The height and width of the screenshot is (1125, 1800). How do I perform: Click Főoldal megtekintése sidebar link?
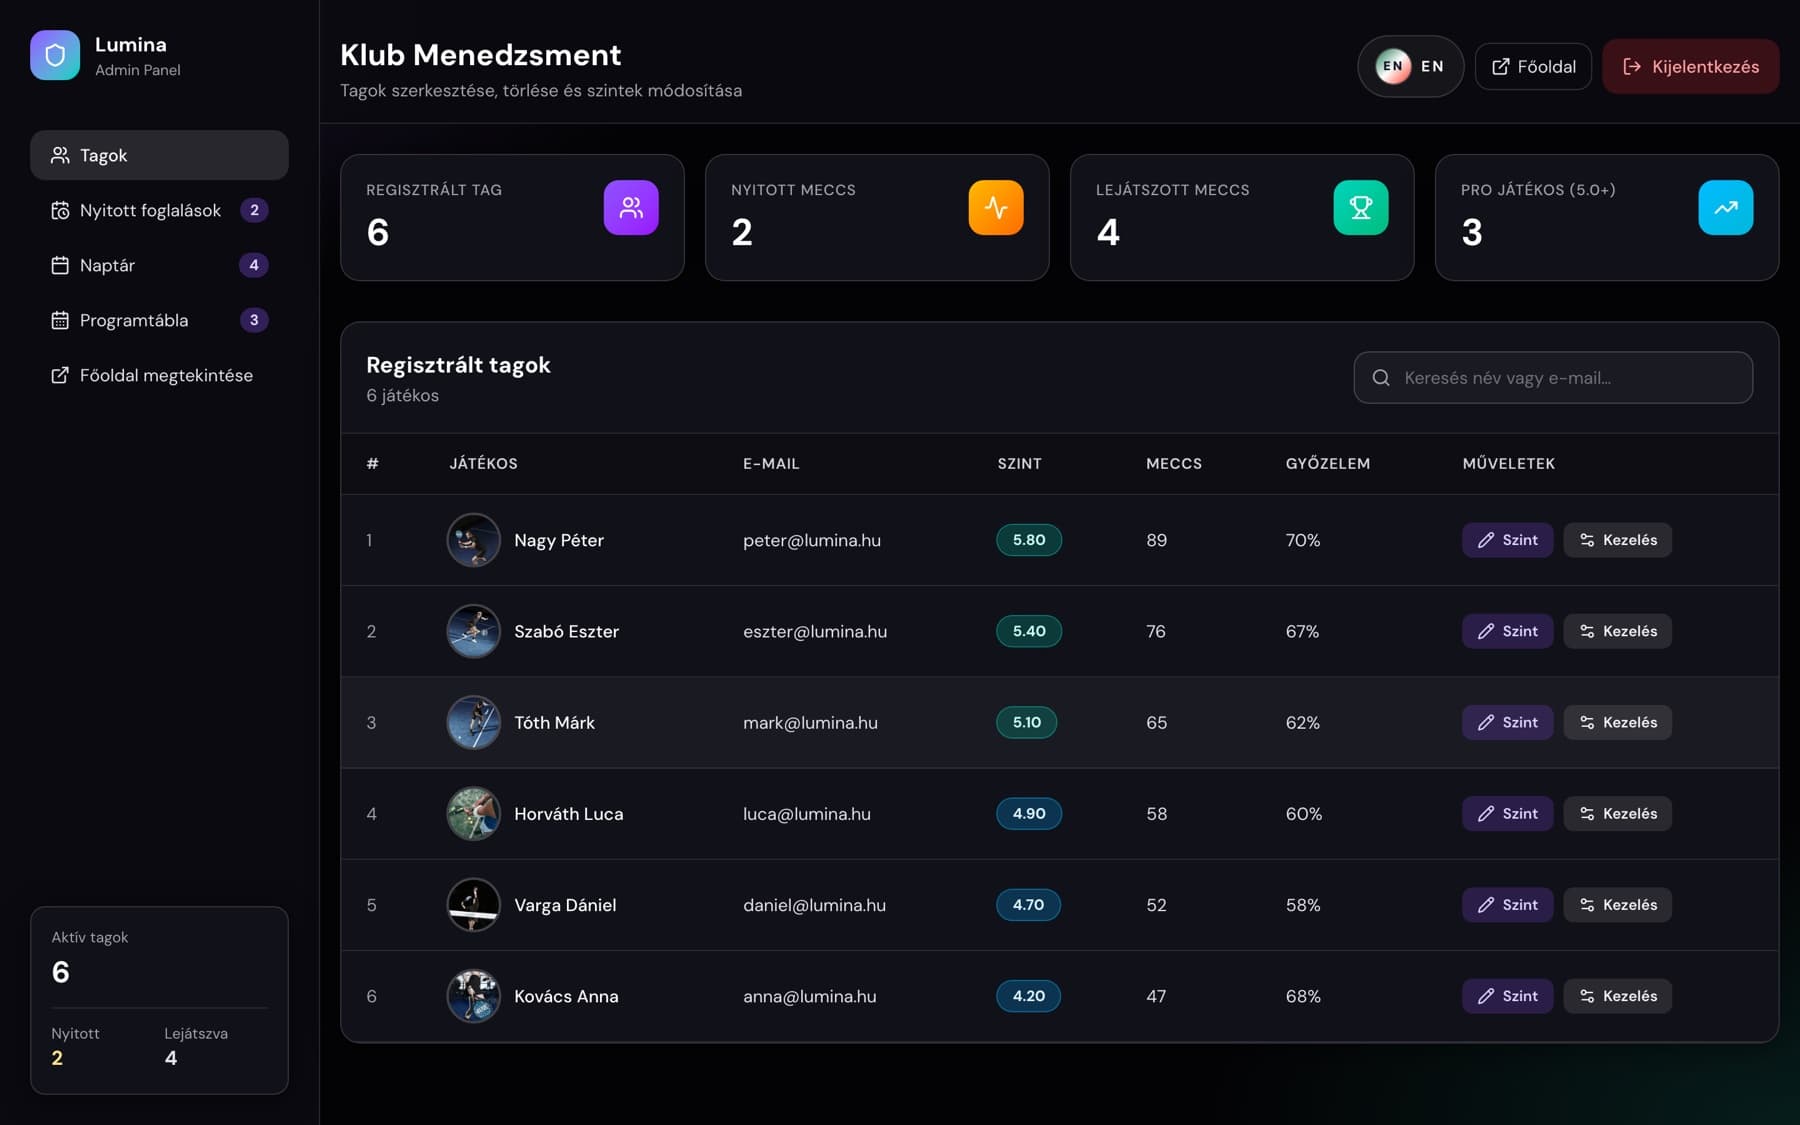(159, 375)
